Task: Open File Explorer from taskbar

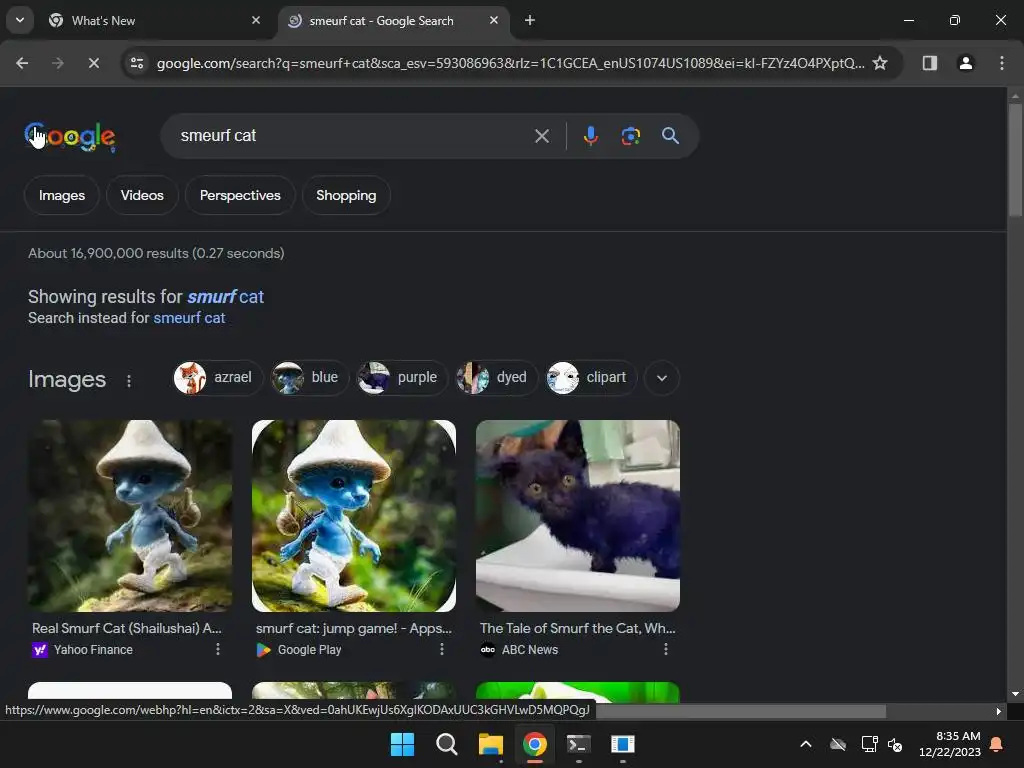Action: (490, 744)
